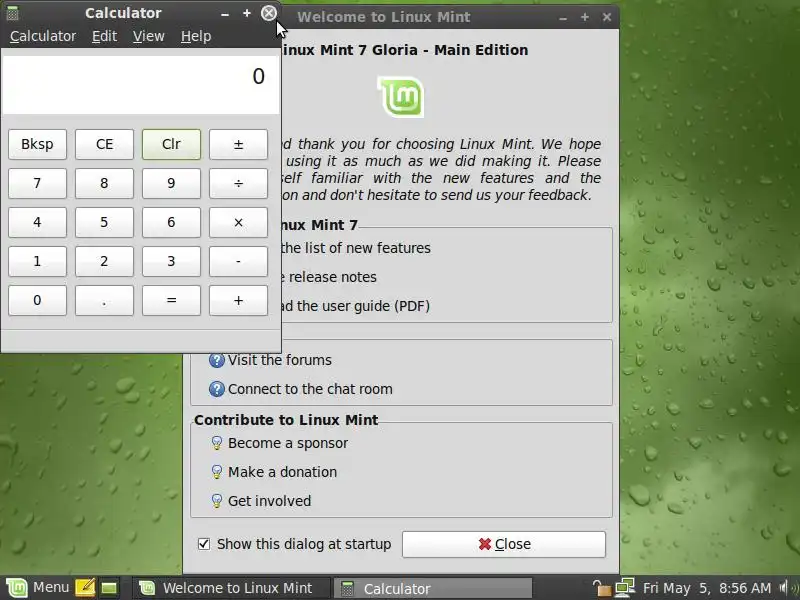Maximize the Welcome to Linux Mint window
This screenshot has height=600, width=800.
click(585, 17)
